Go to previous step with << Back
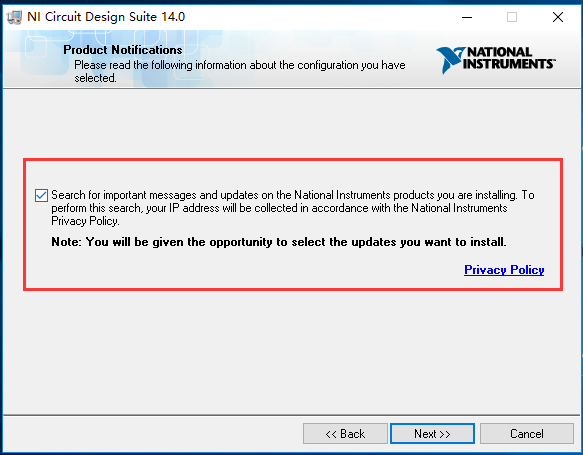Viewport: 583px width, 455px height. pyautogui.click(x=345, y=433)
